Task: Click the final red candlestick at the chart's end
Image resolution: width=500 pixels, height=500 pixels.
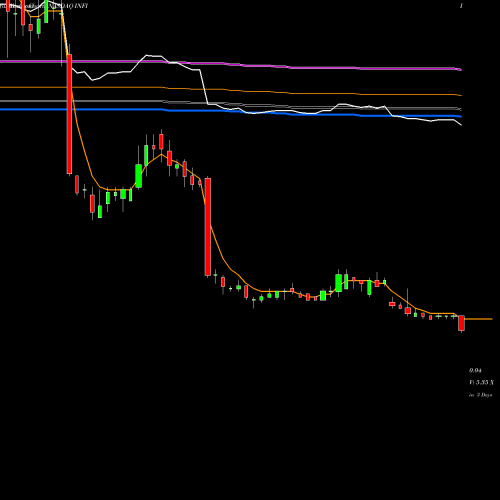Action: 461,323
